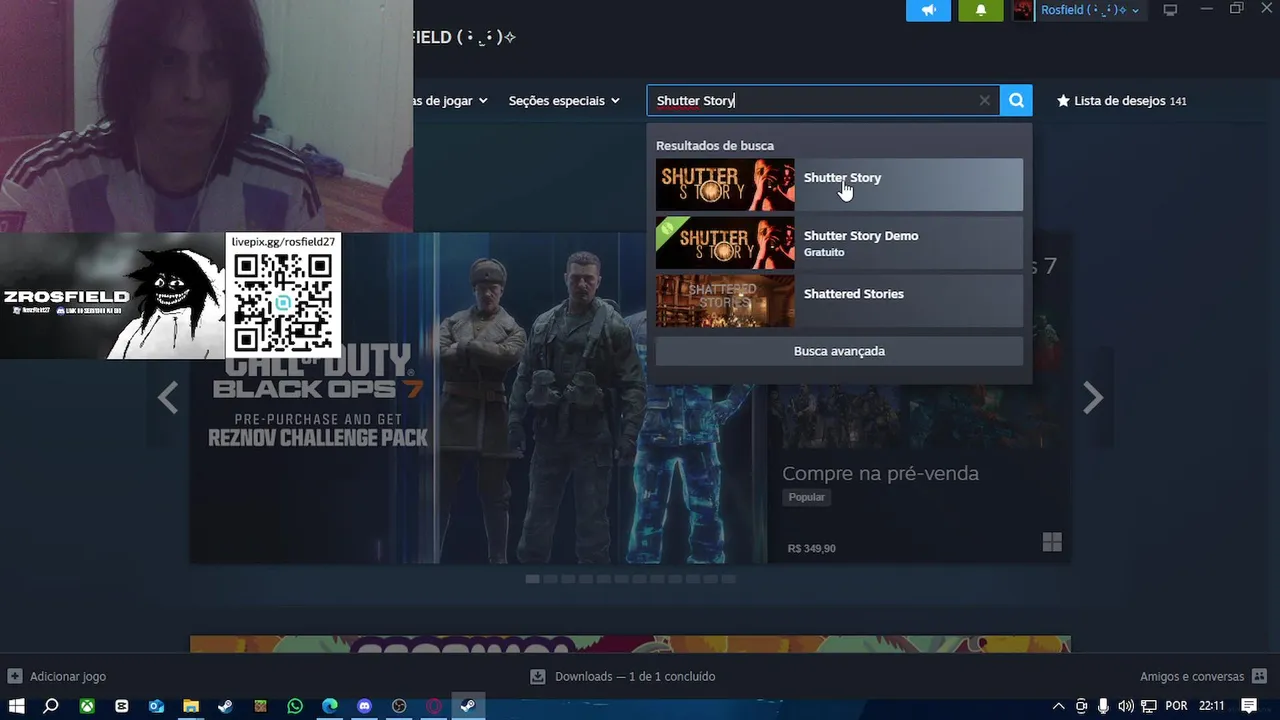
Task: Open Minecraft from the taskbar
Action: coord(260,706)
